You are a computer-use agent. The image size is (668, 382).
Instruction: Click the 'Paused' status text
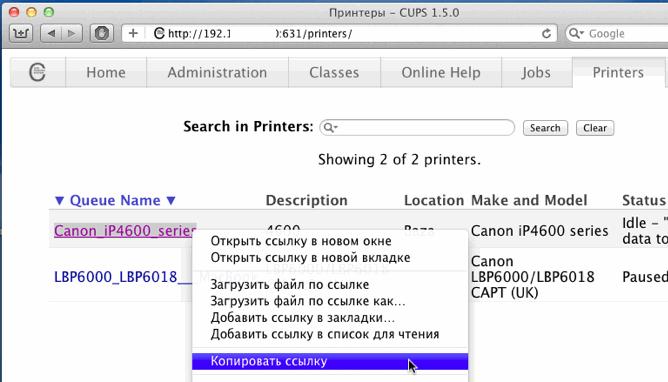point(645,277)
